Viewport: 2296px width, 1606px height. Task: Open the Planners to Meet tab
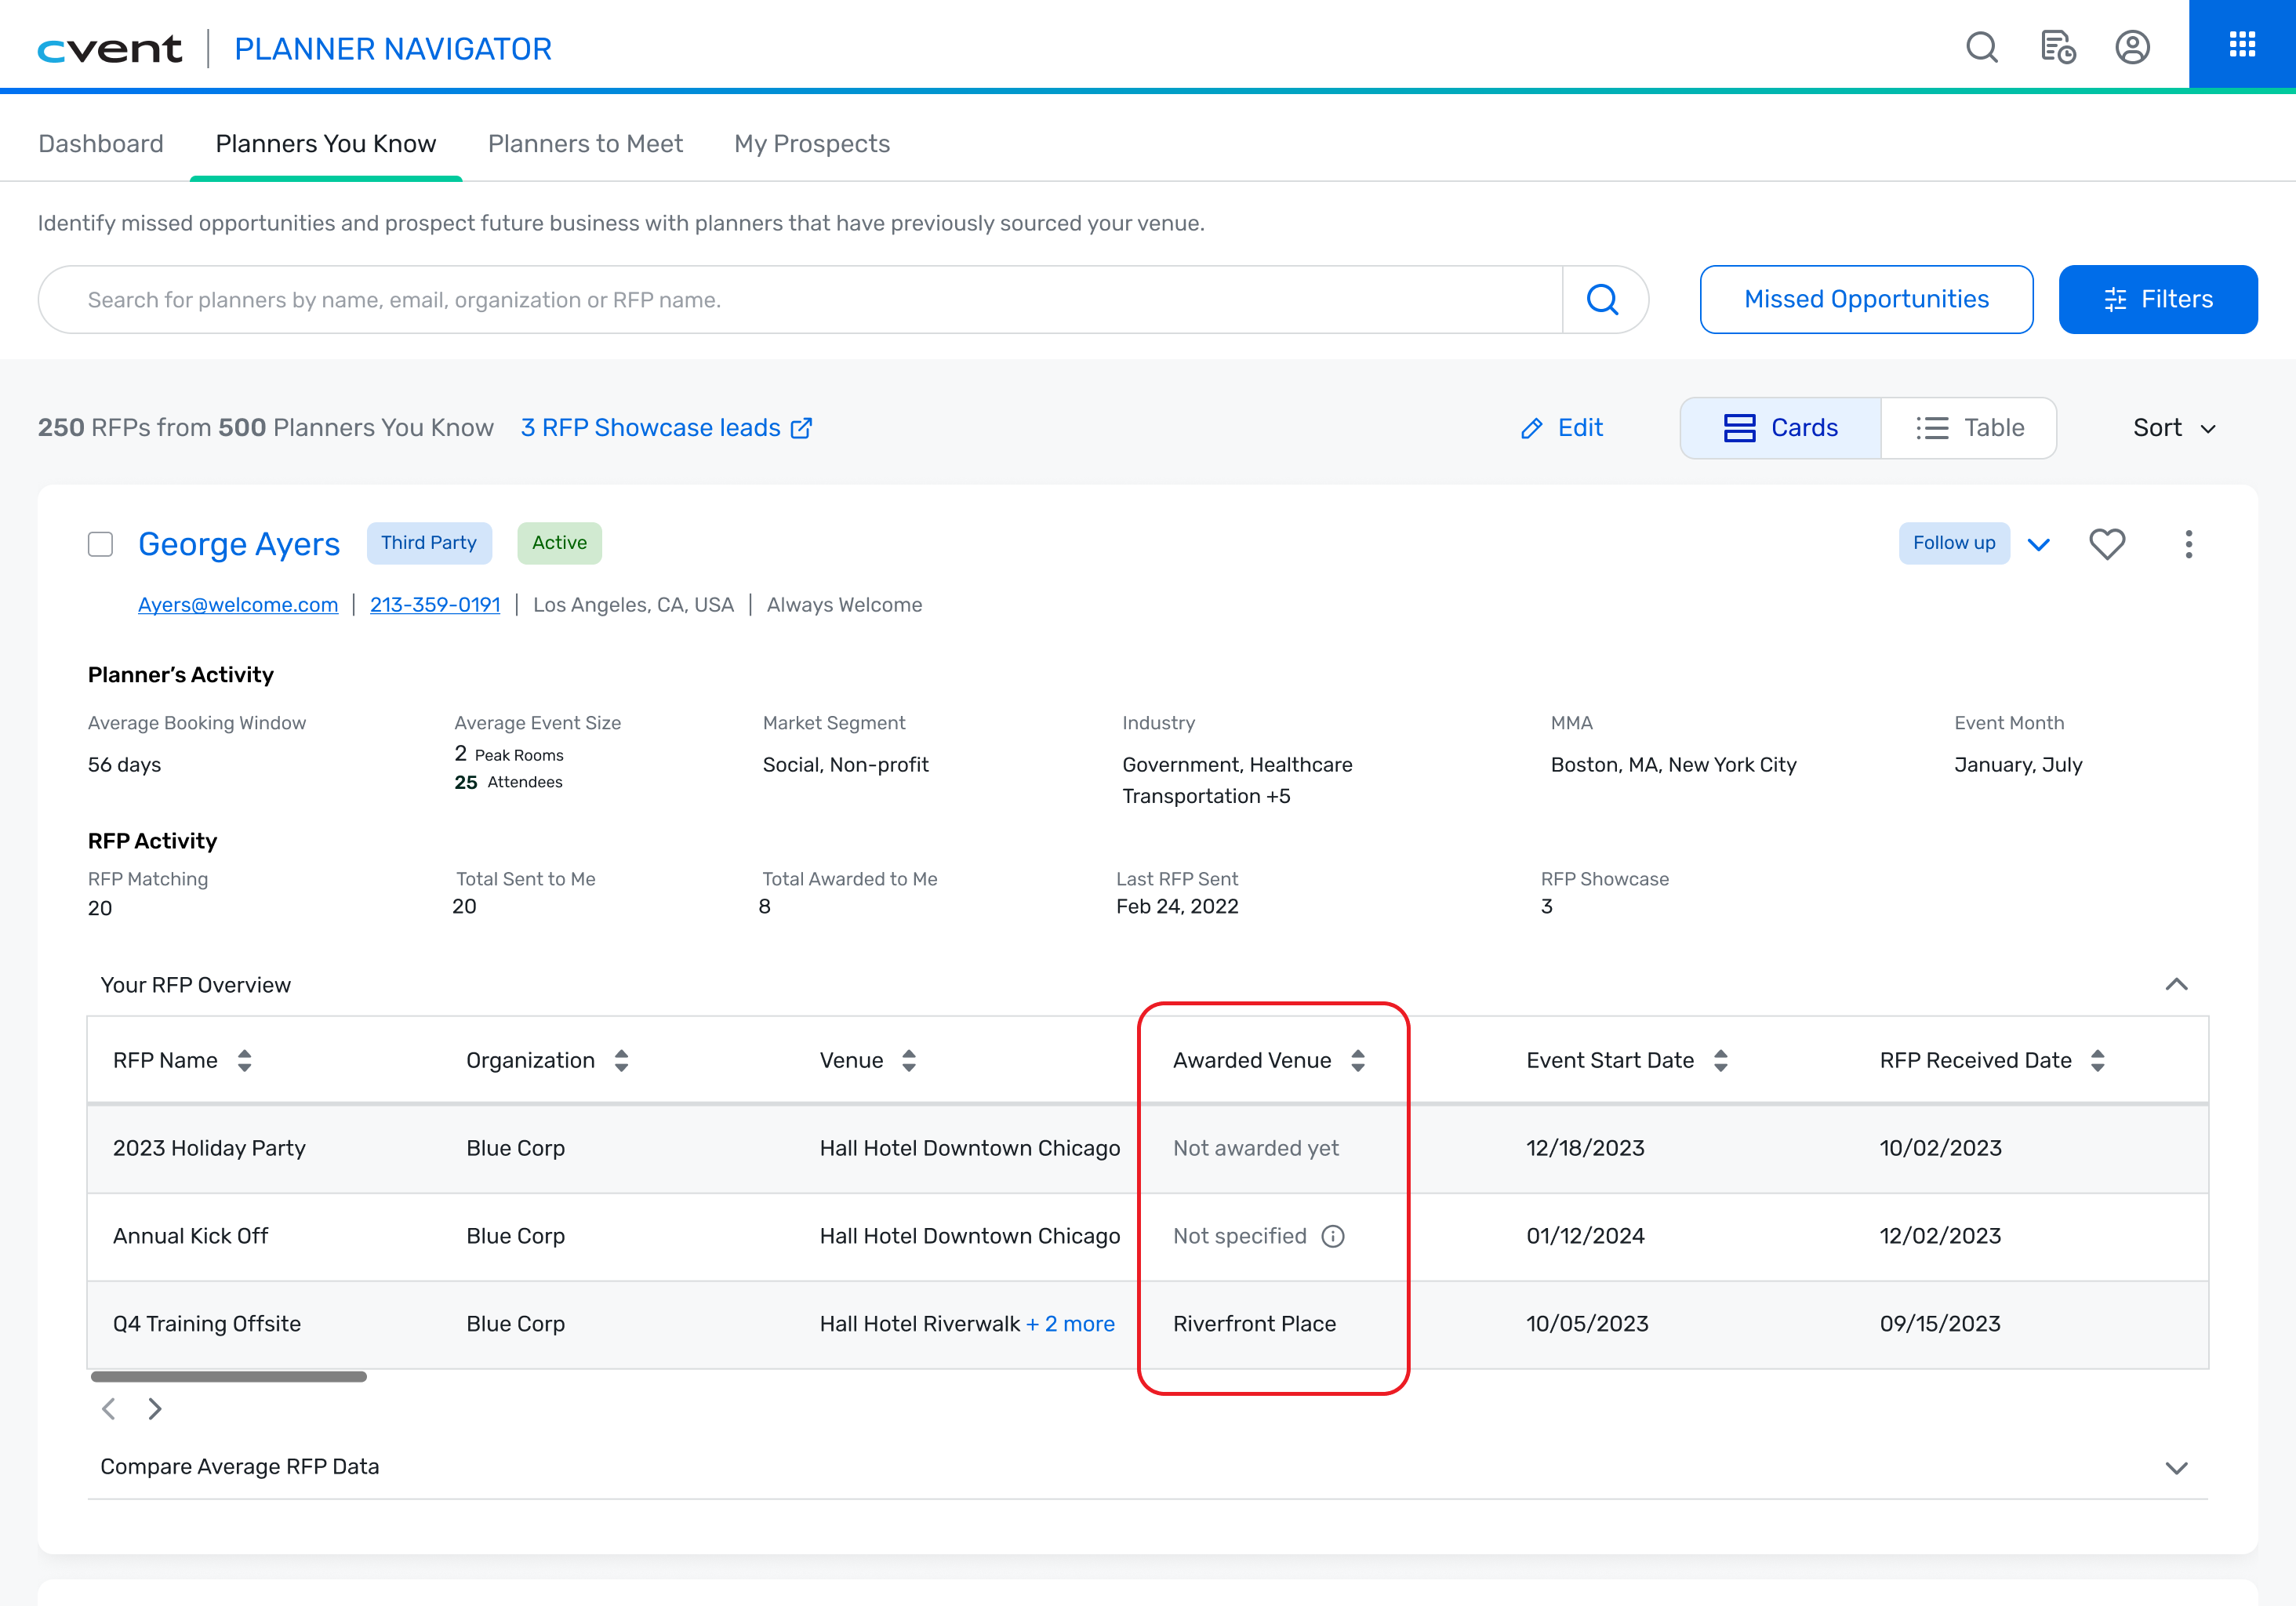coord(585,144)
